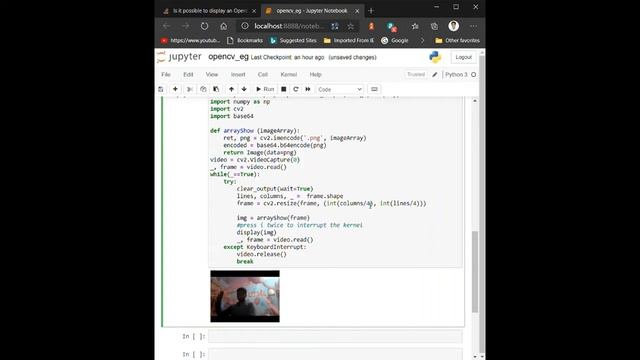The height and width of the screenshot is (360, 640).
Task: Open the Imported From IE folder
Action: pos(349,40)
